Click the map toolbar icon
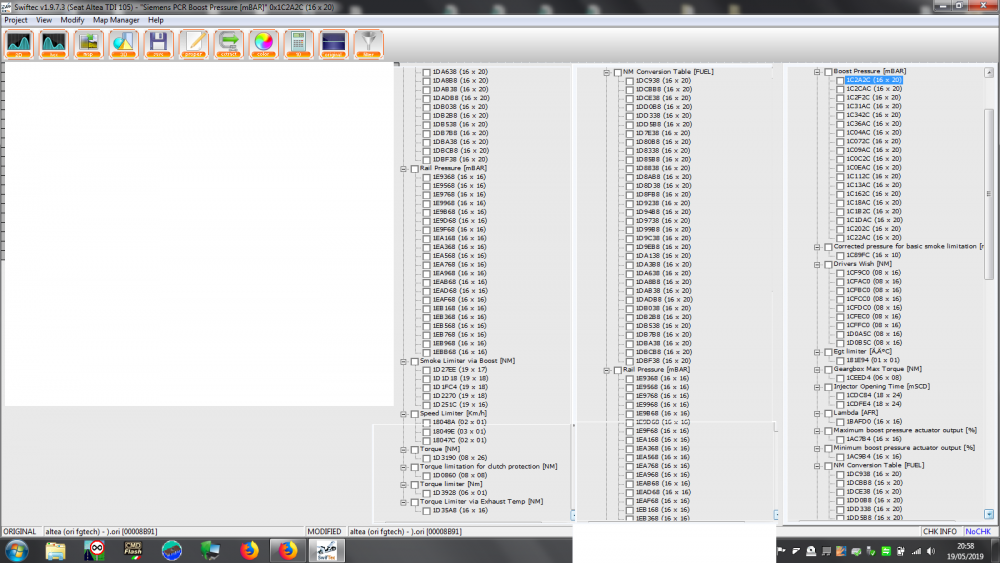Viewport: 1000px width, 563px height. [89, 45]
